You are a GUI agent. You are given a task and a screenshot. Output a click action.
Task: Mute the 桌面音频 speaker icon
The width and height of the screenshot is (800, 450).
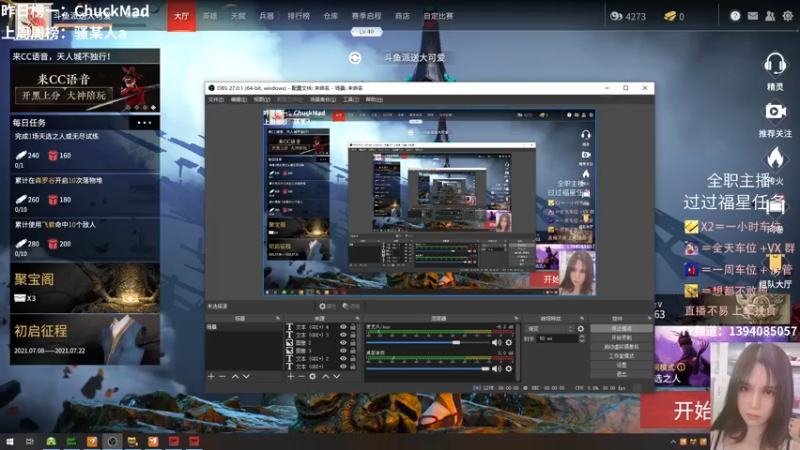click(496, 368)
